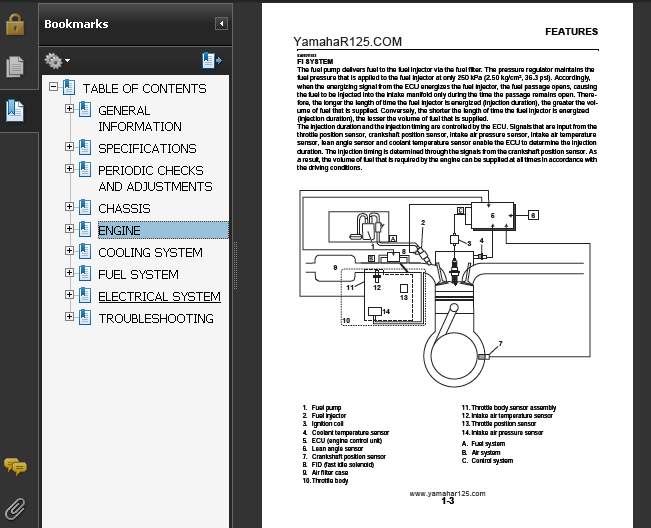
Task: Expand the GENERAL INFORMATION bookmark
Action: [70, 109]
